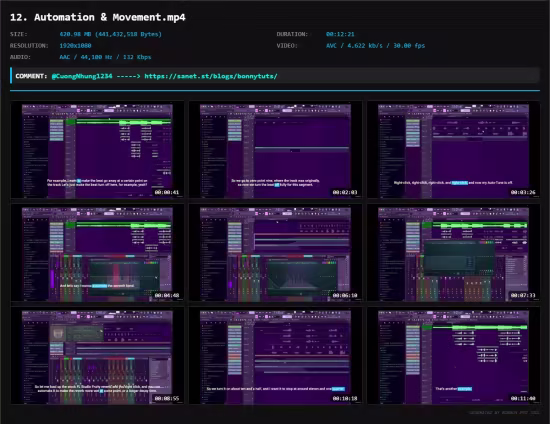The image size is (550, 424).
Task: Open the thumbnail timestamped 00:04:48
Action: [97, 253]
